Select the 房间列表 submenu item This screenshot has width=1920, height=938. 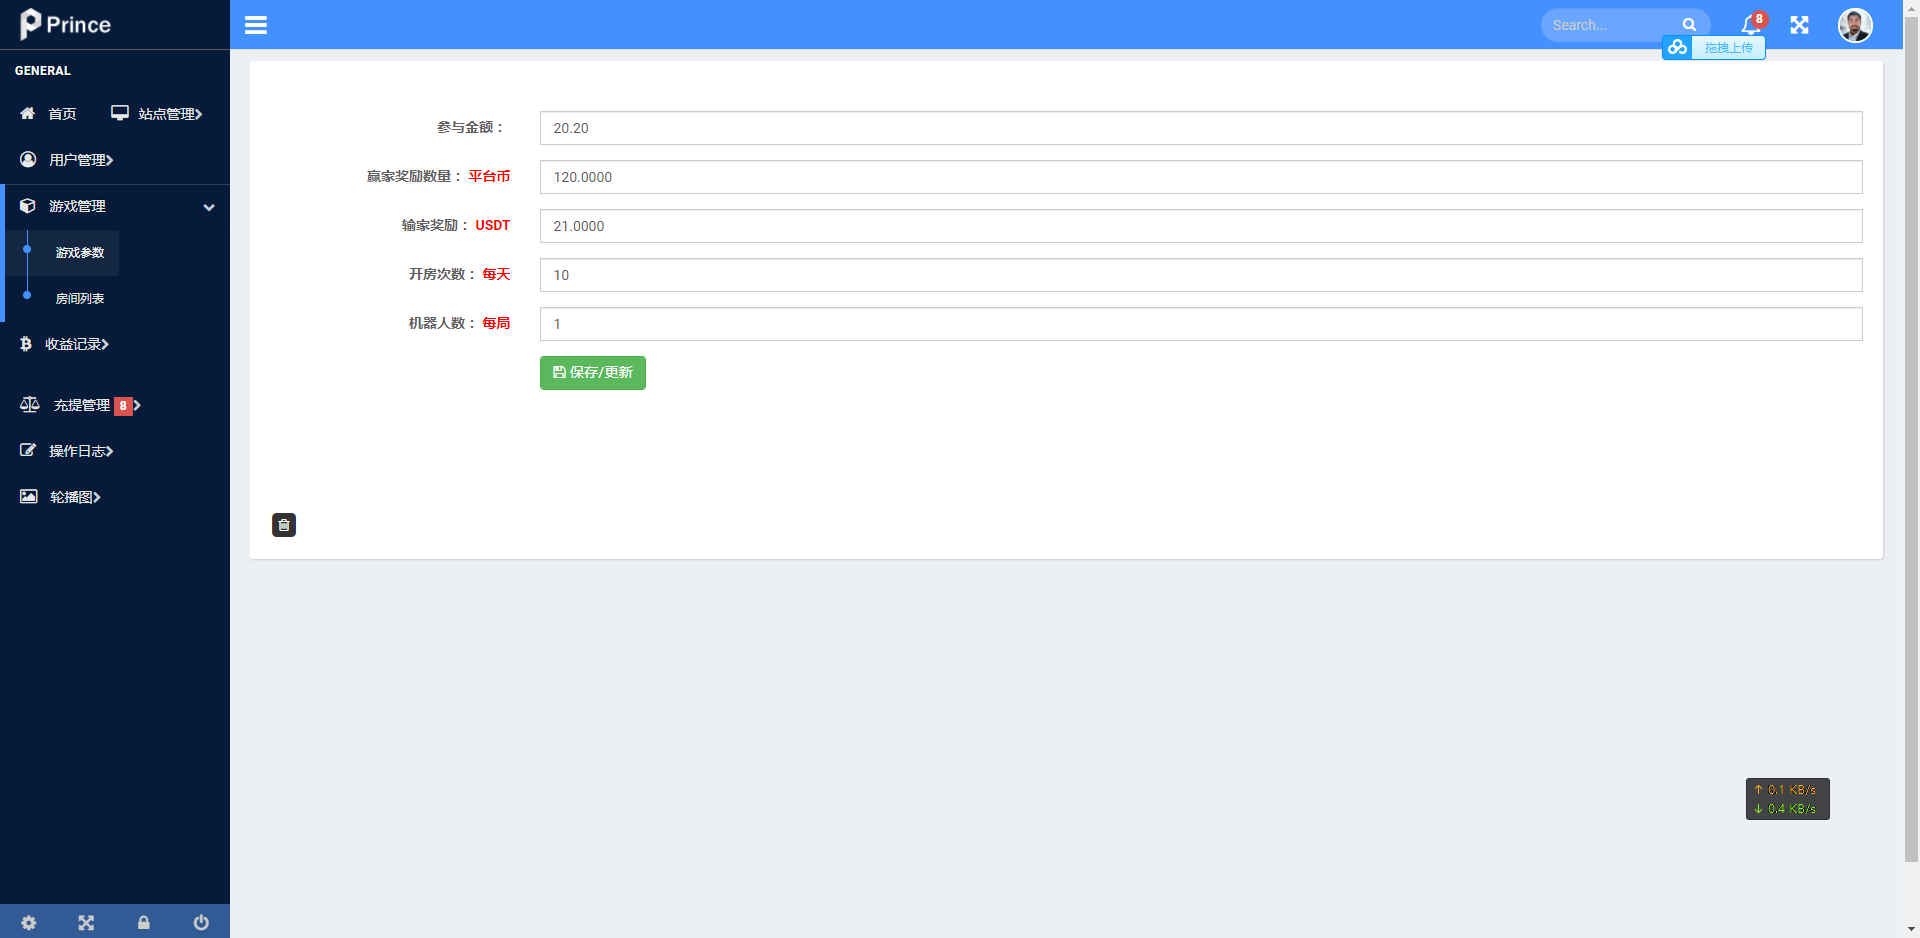point(80,299)
